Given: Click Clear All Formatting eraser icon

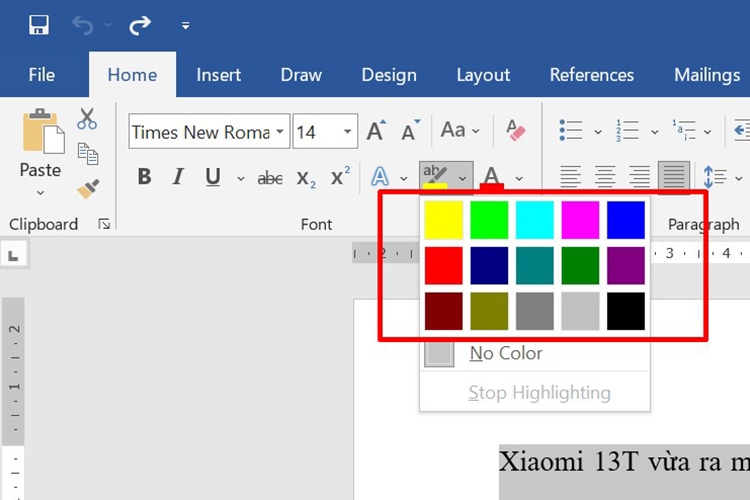Looking at the screenshot, I should tap(515, 130).
